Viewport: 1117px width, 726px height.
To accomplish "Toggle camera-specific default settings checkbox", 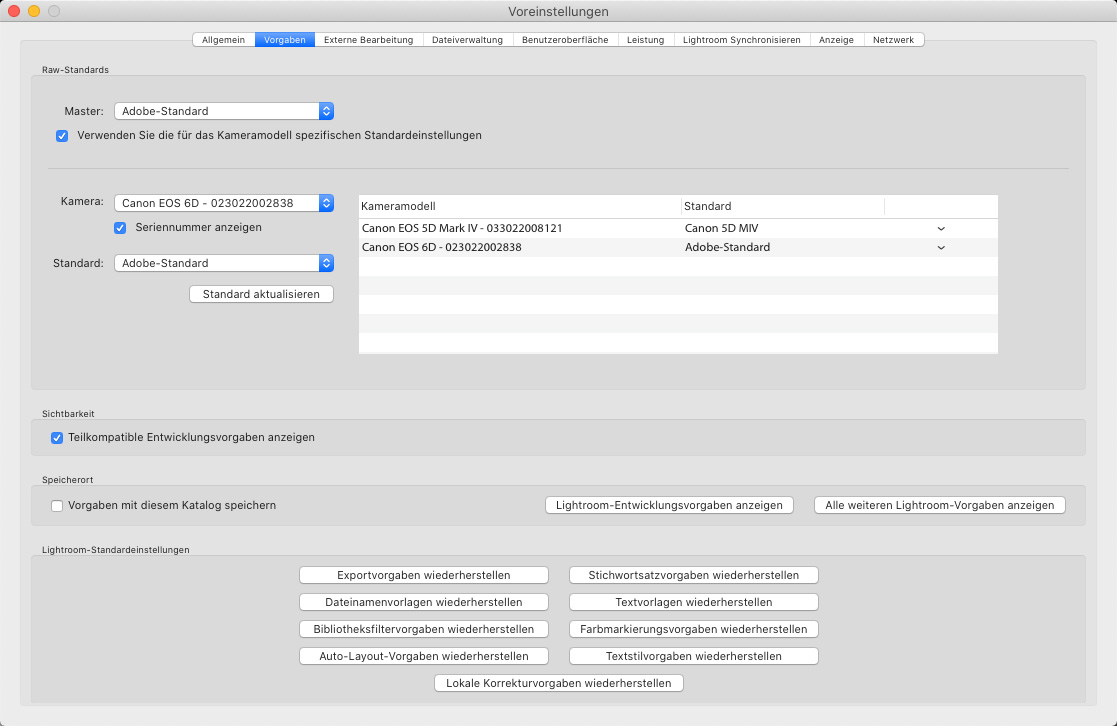I will click(62, 135).
